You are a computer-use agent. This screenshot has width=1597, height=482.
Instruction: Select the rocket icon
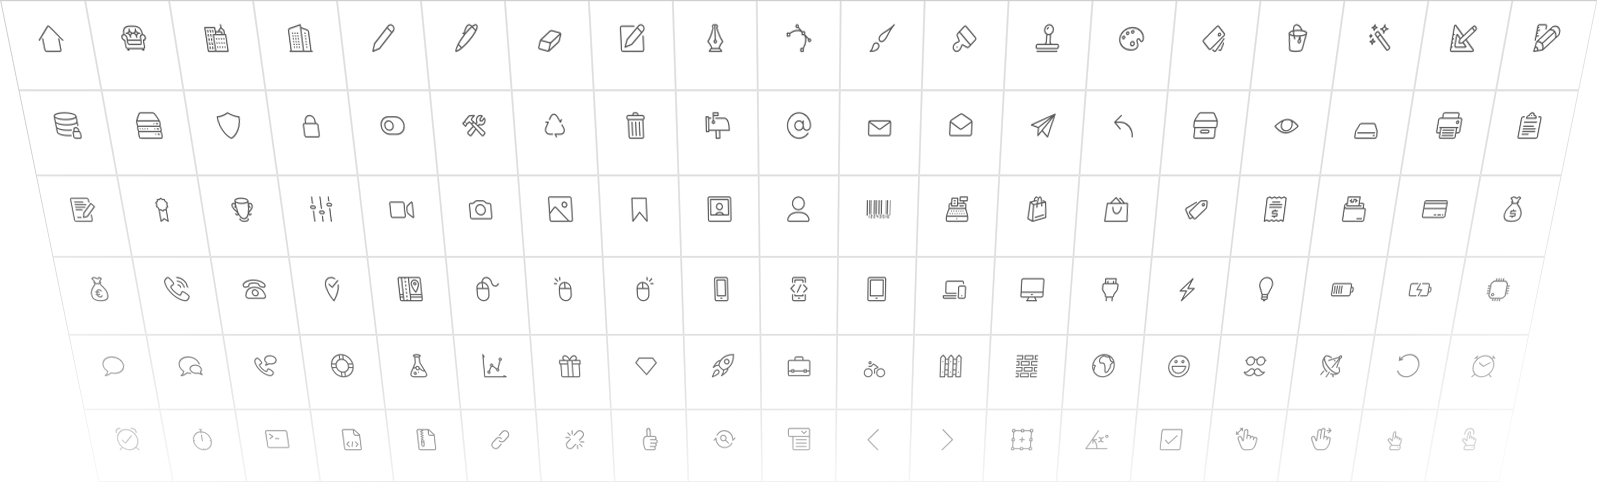tap(723, 366)
